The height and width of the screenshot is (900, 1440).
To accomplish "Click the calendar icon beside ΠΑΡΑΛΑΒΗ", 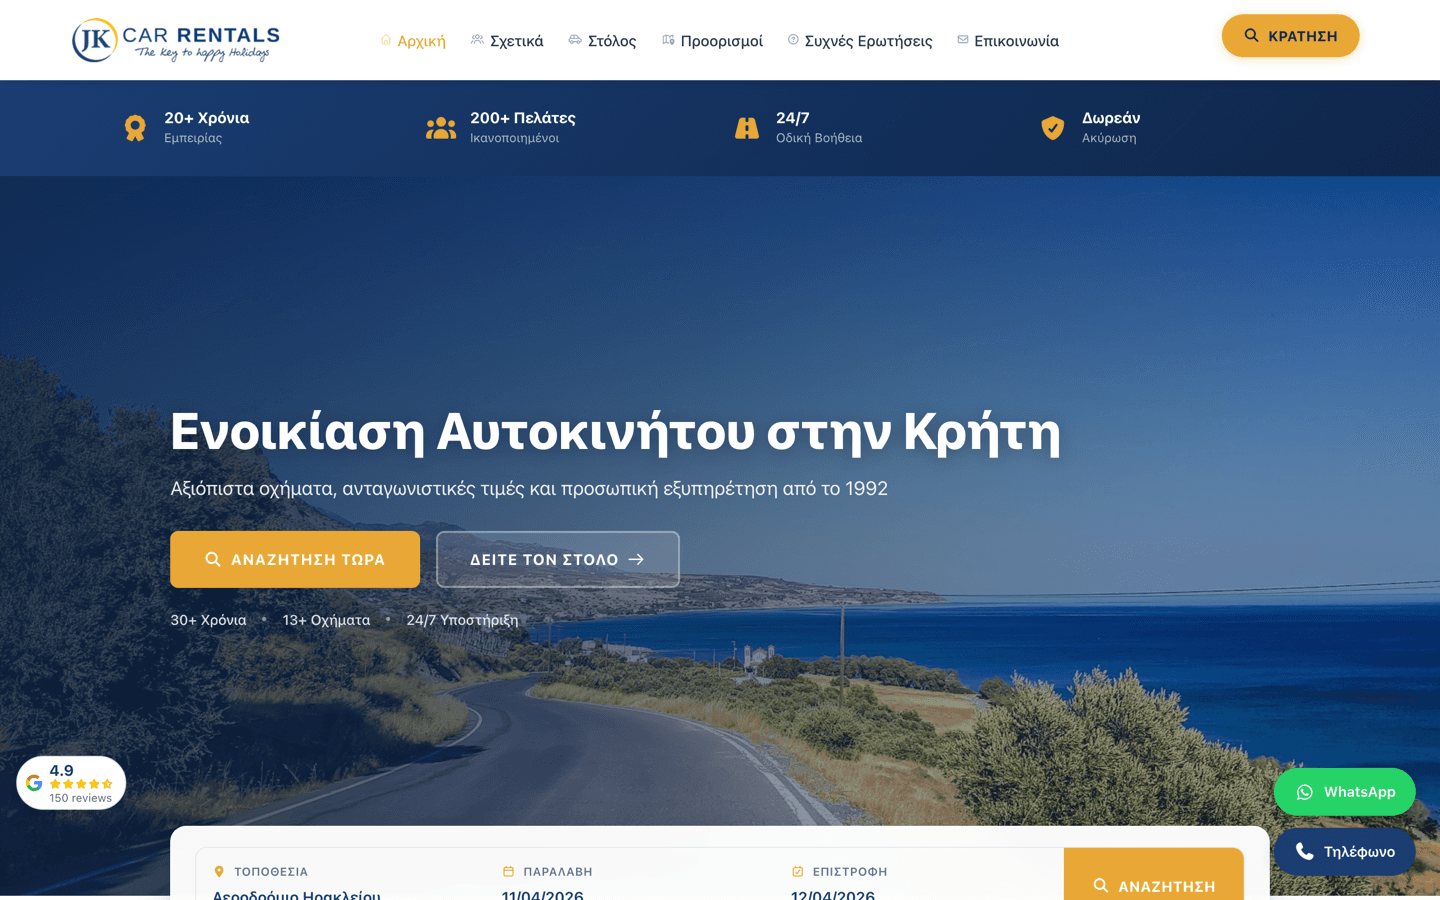I will point(506,871).
